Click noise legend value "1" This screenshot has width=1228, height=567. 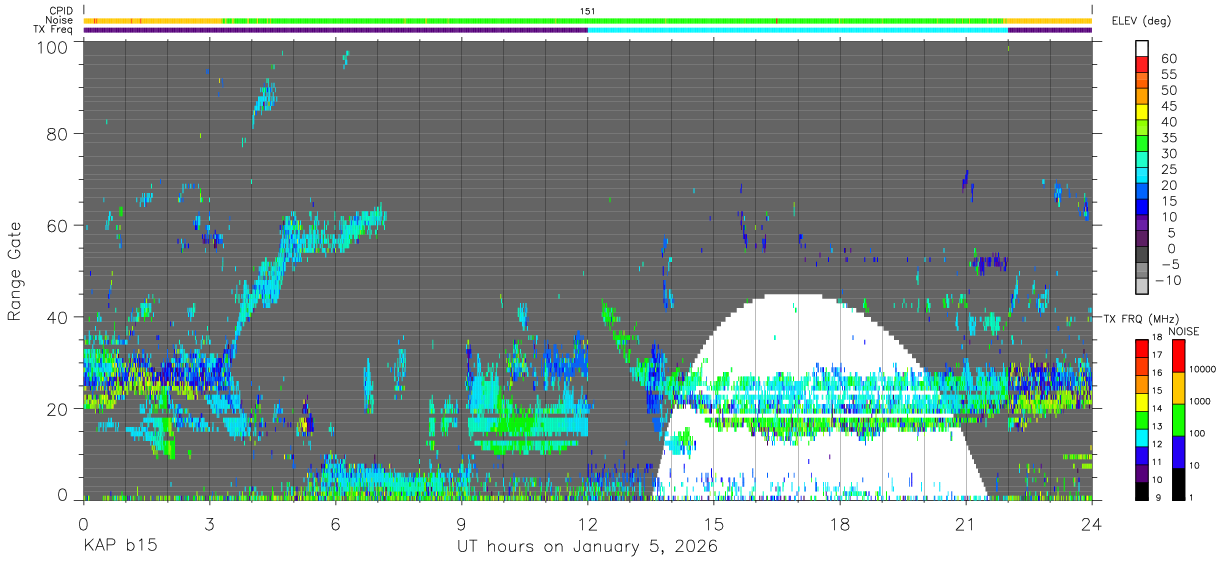(x=1193, y=497)
